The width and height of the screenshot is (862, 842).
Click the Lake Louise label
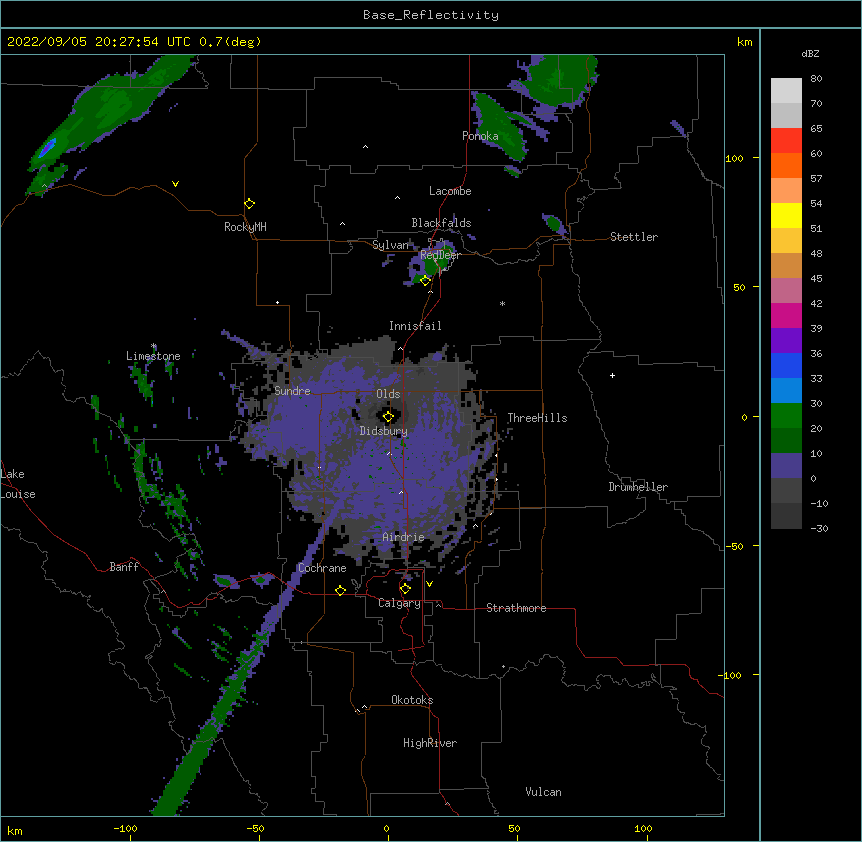[18, 484]
